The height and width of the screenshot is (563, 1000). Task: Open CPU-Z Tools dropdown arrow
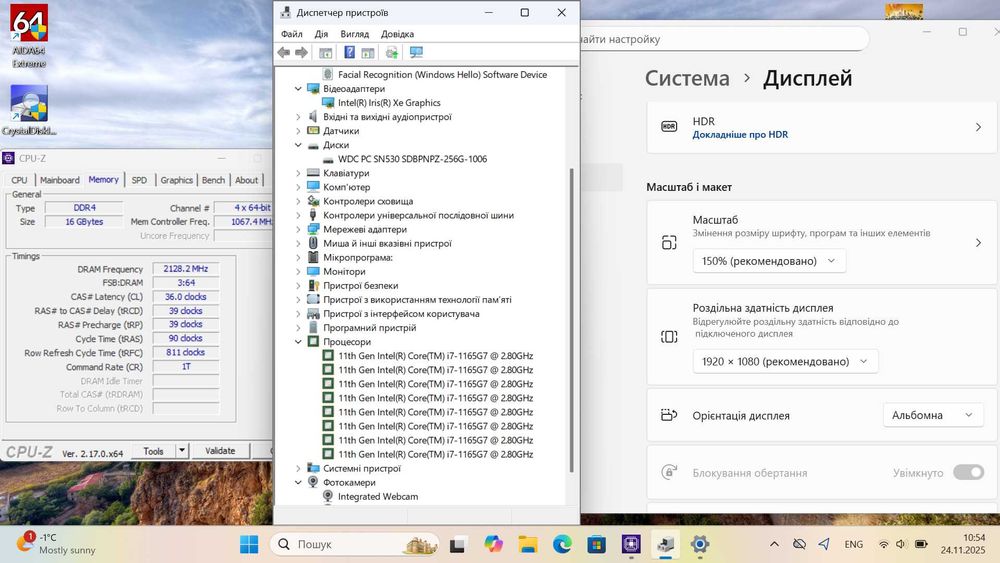182,451
